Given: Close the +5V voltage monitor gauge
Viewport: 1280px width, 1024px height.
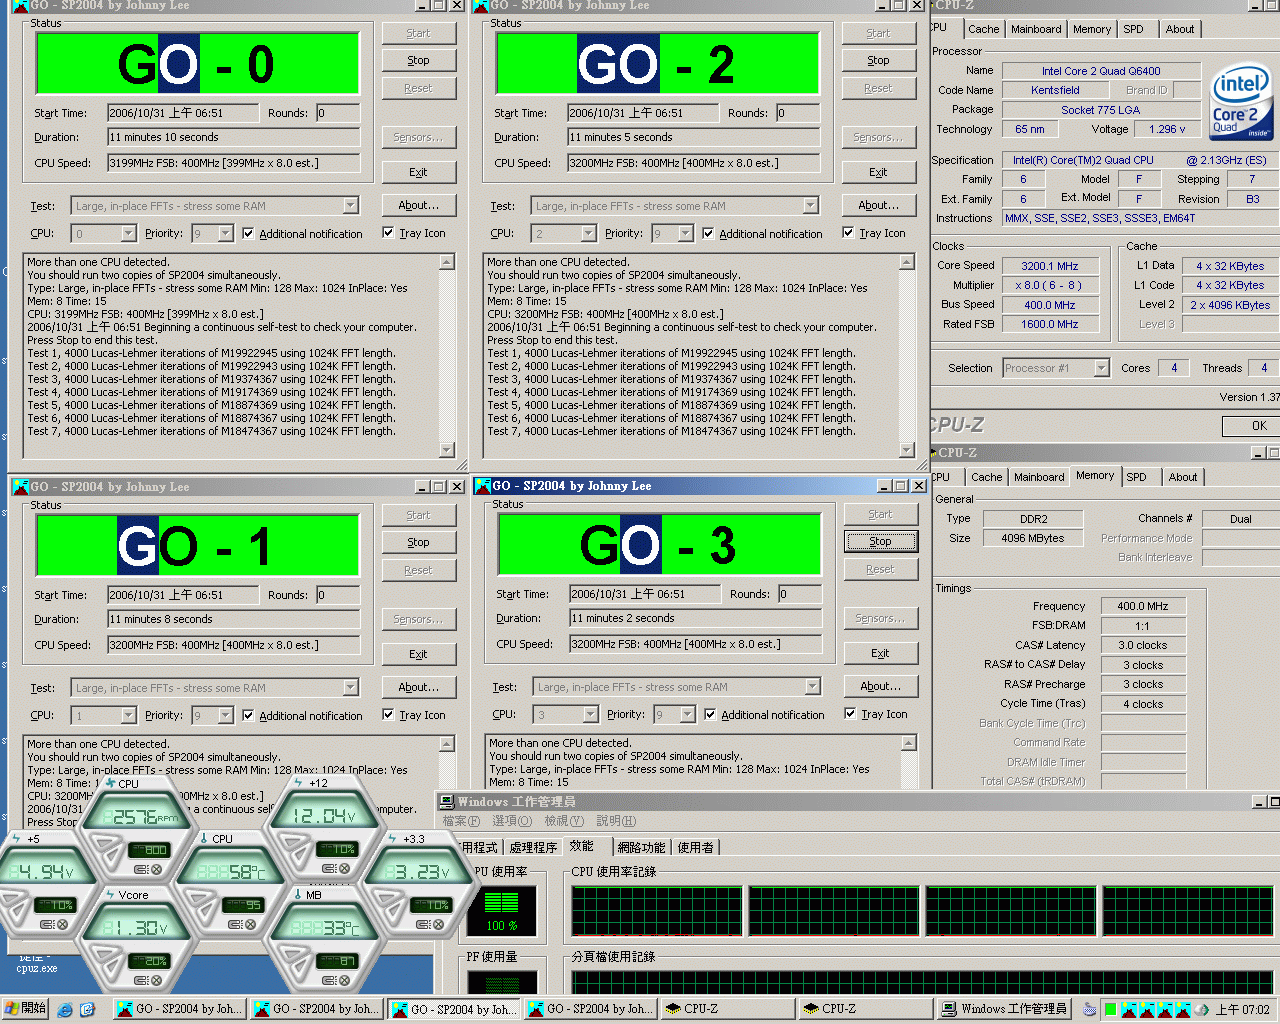Looking at the screenshot, I should tap(62, 924).
